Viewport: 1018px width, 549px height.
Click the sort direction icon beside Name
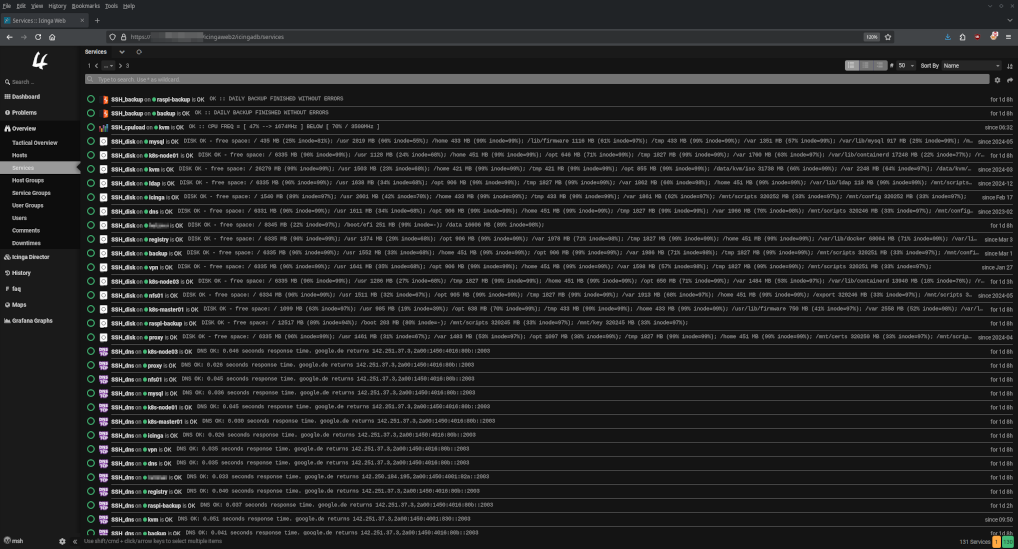[x=1009, y=65]
